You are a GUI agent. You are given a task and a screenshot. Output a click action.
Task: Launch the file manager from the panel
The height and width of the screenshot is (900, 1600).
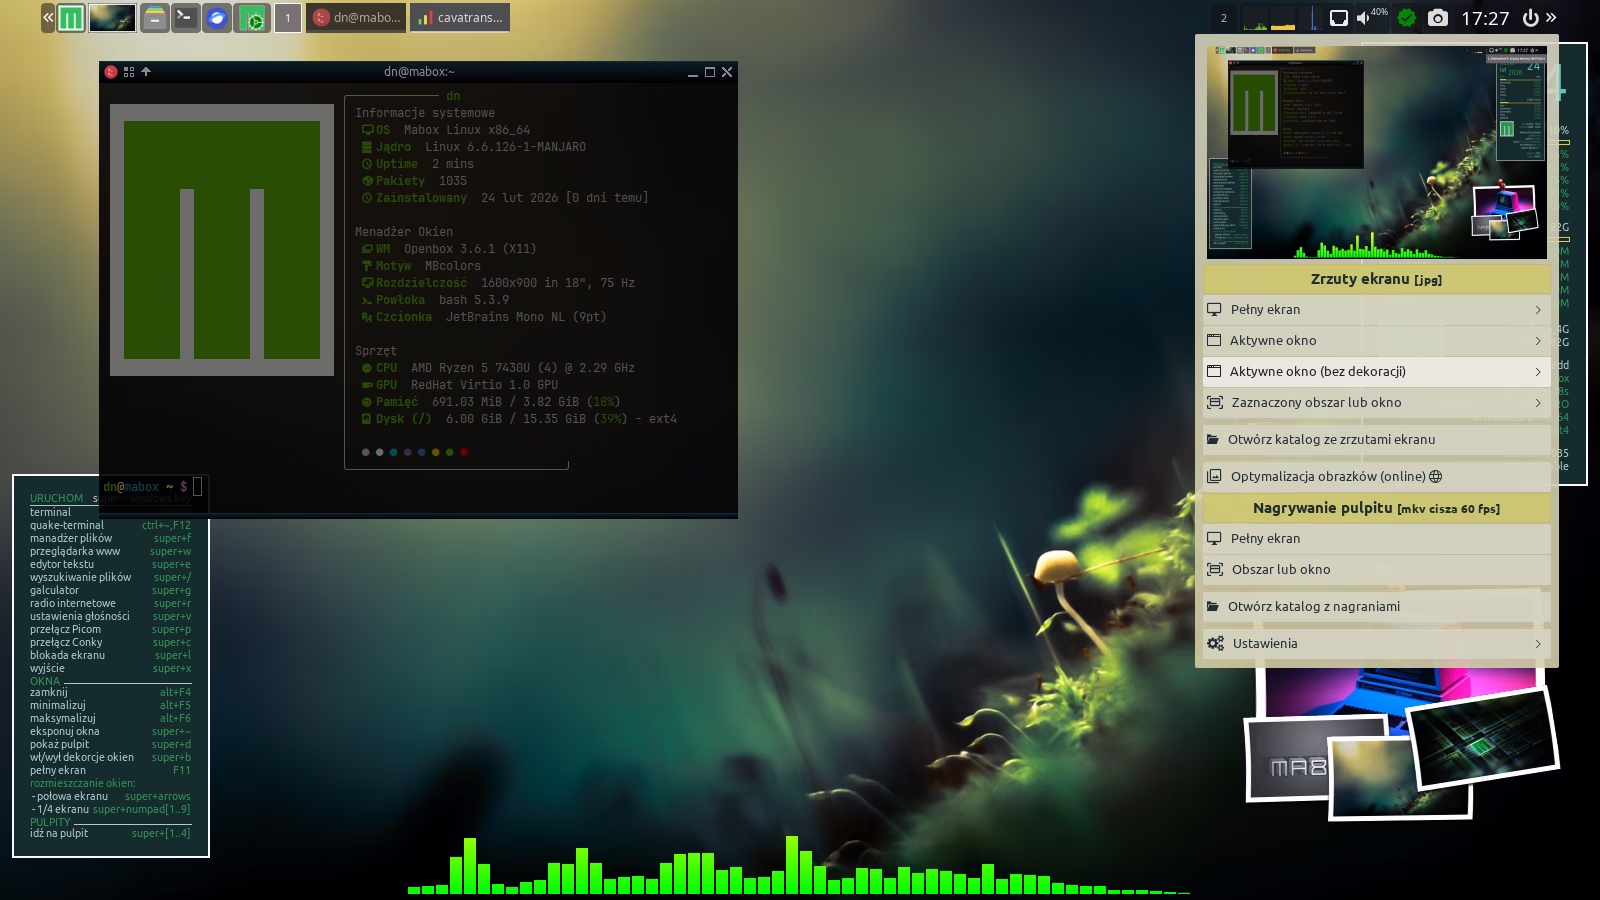coord(154,18)
